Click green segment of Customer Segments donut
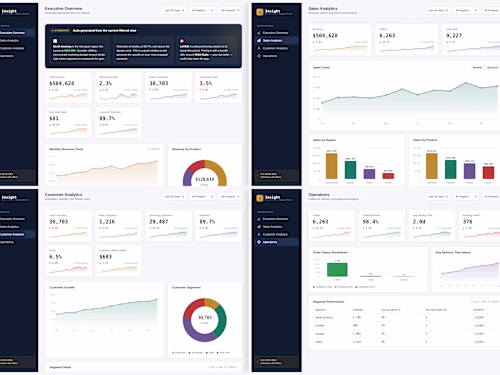500x375 pixels. [222, 321]
